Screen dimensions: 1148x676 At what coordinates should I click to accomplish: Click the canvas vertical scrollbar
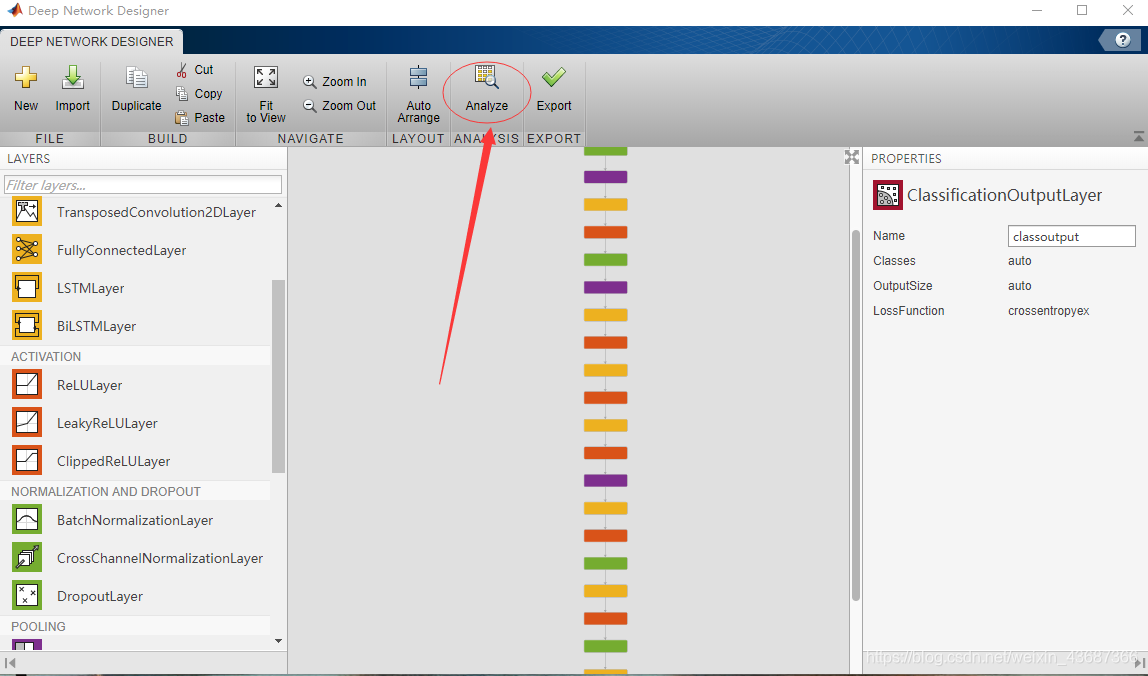[x=855, y=415]
